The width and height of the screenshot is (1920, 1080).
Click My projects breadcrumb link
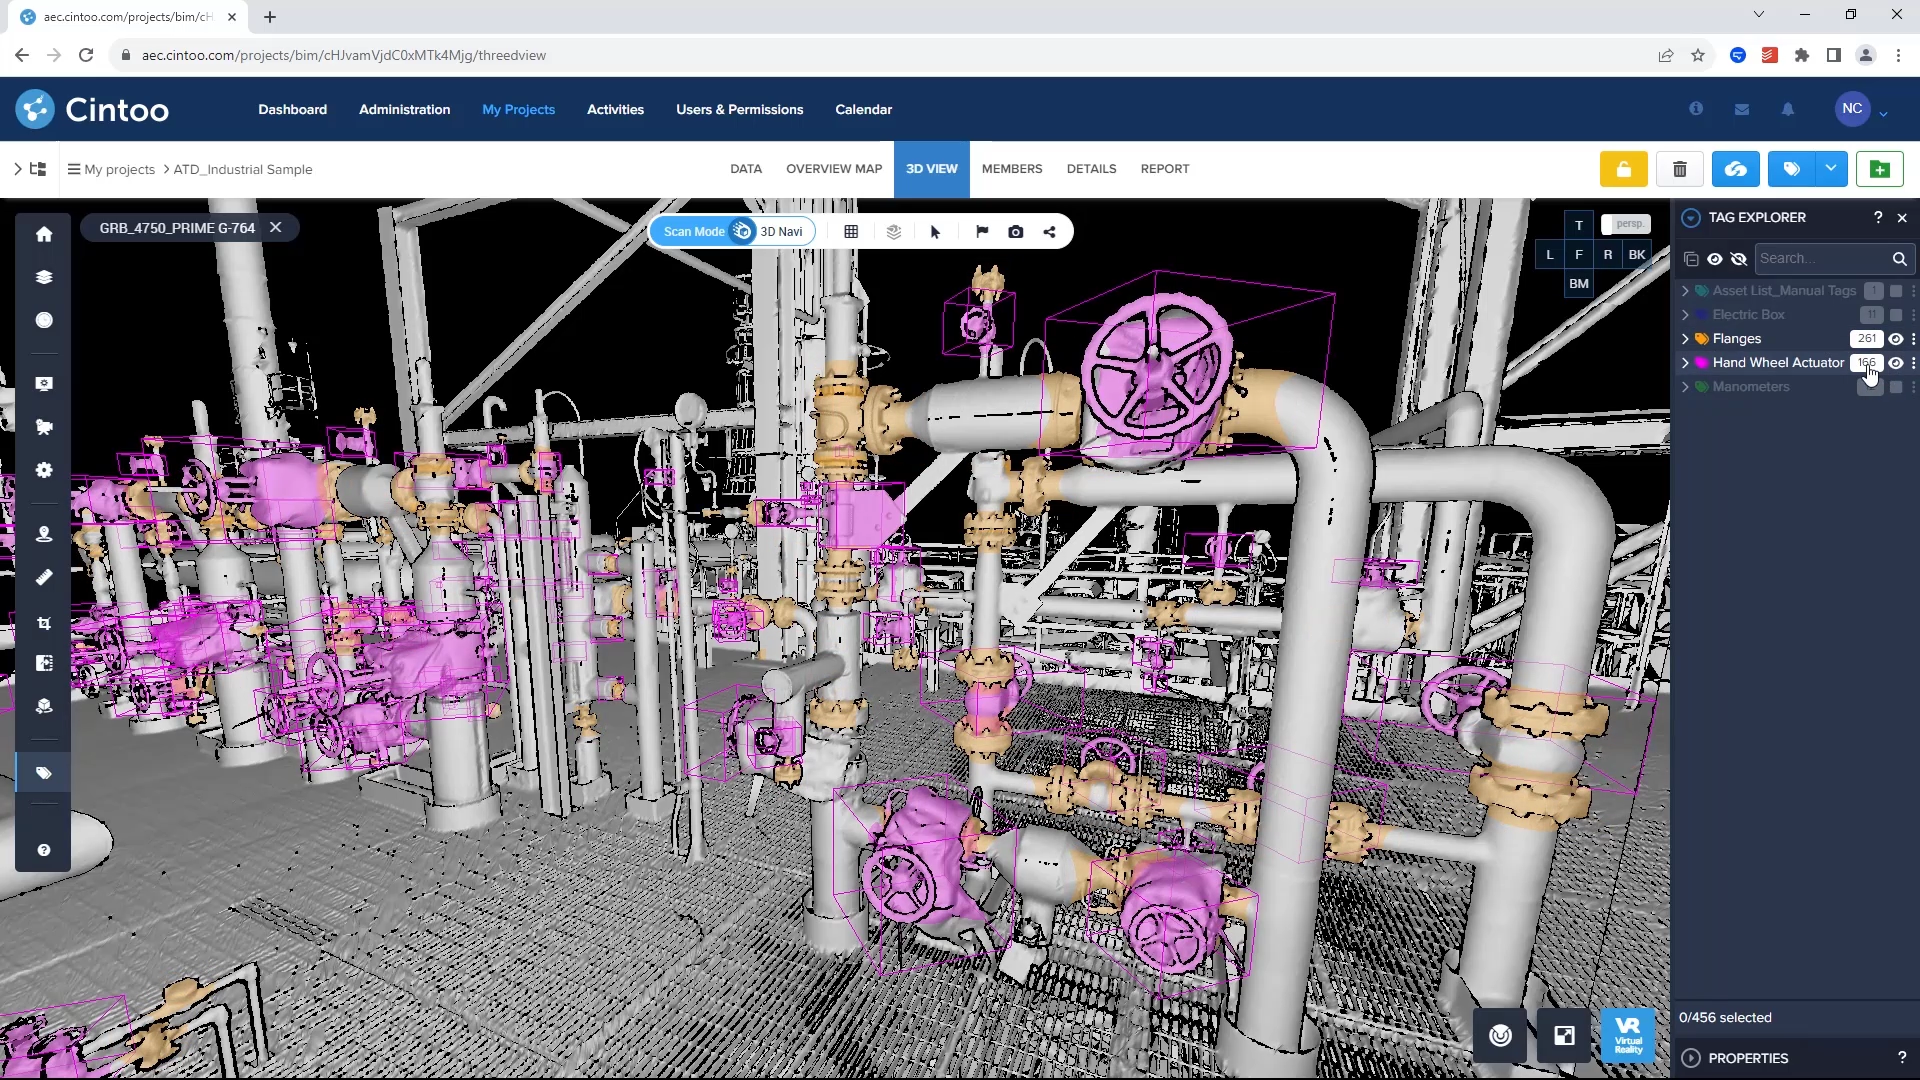click(119, 170)
